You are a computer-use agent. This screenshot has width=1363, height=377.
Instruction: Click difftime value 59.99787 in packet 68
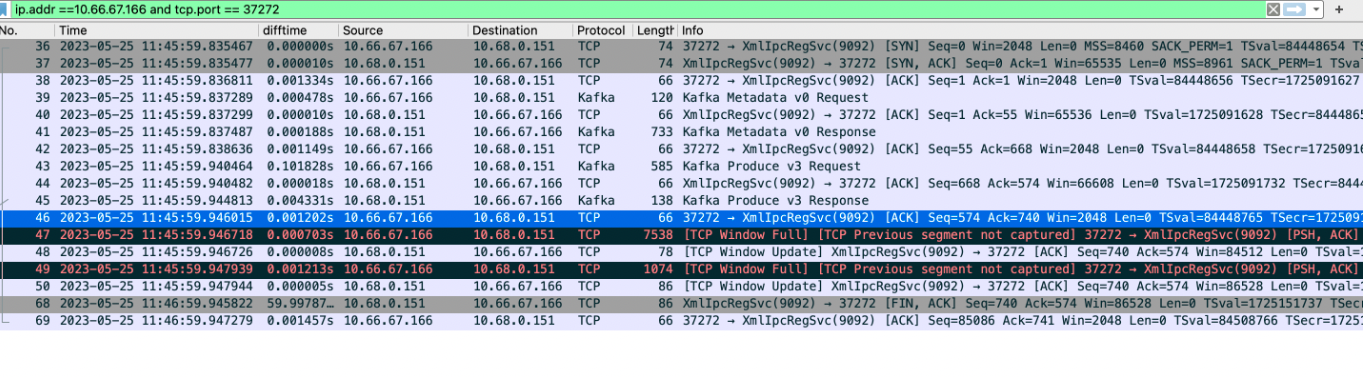pos(298,302)
